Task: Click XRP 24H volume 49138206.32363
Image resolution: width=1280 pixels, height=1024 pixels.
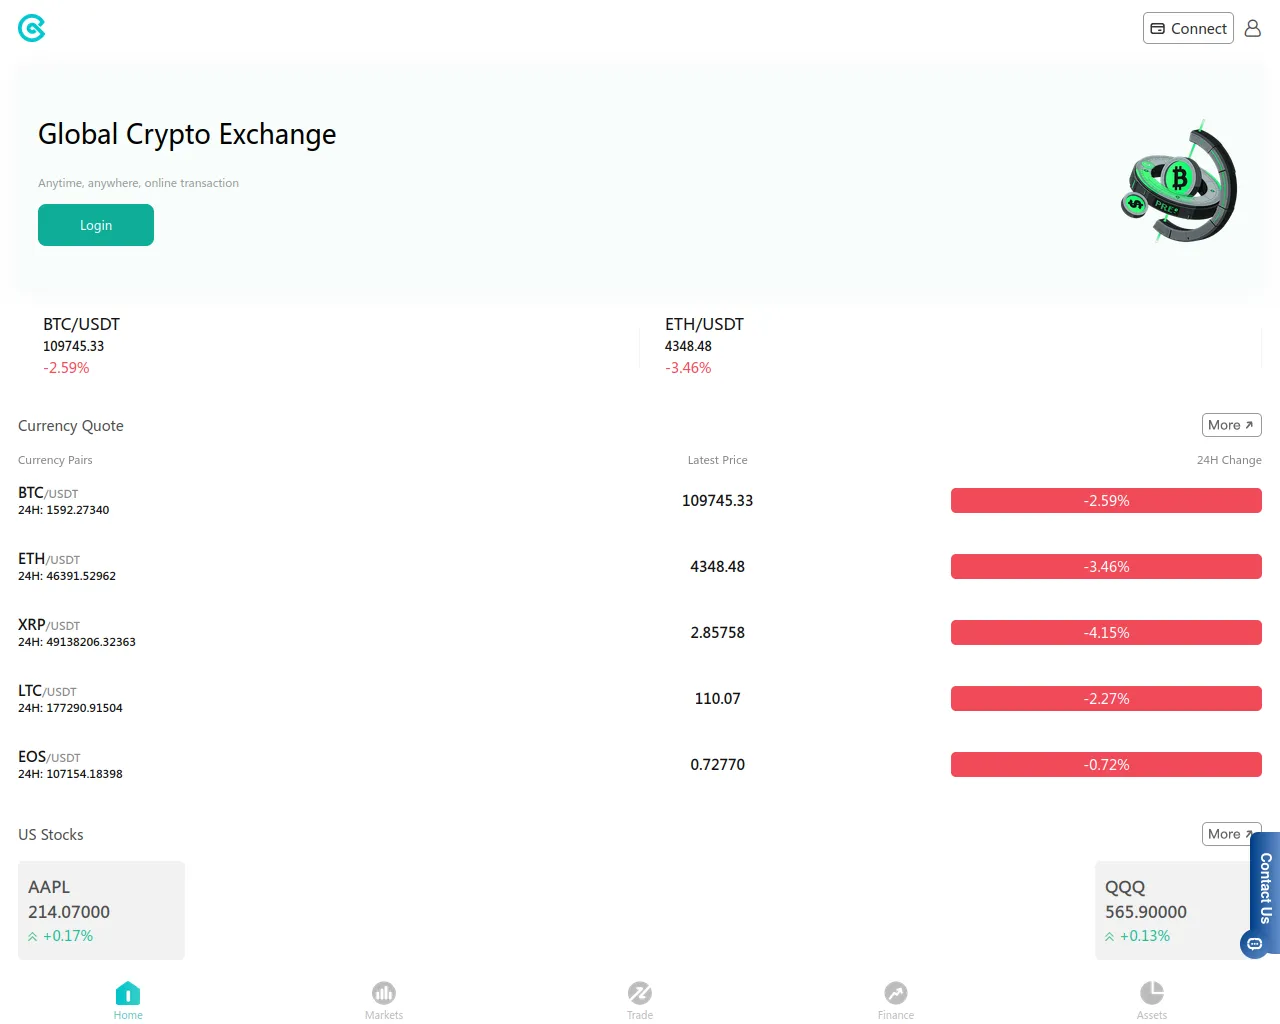Action: tap(77, 642)
